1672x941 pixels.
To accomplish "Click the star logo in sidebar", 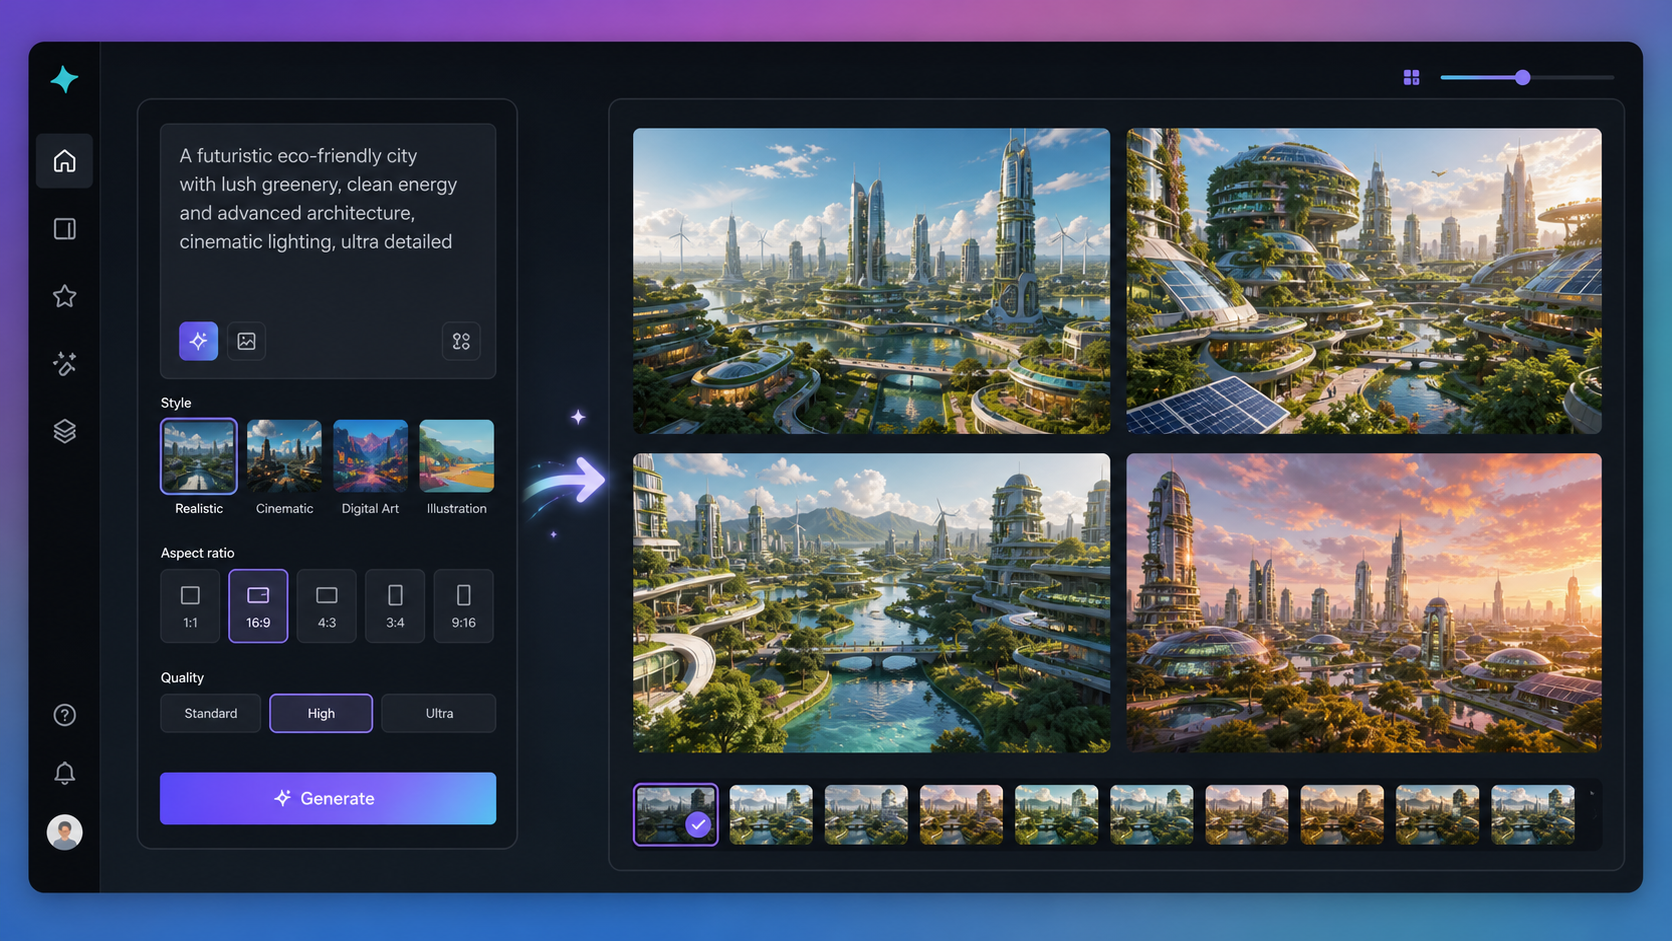I will pos(64,79).
